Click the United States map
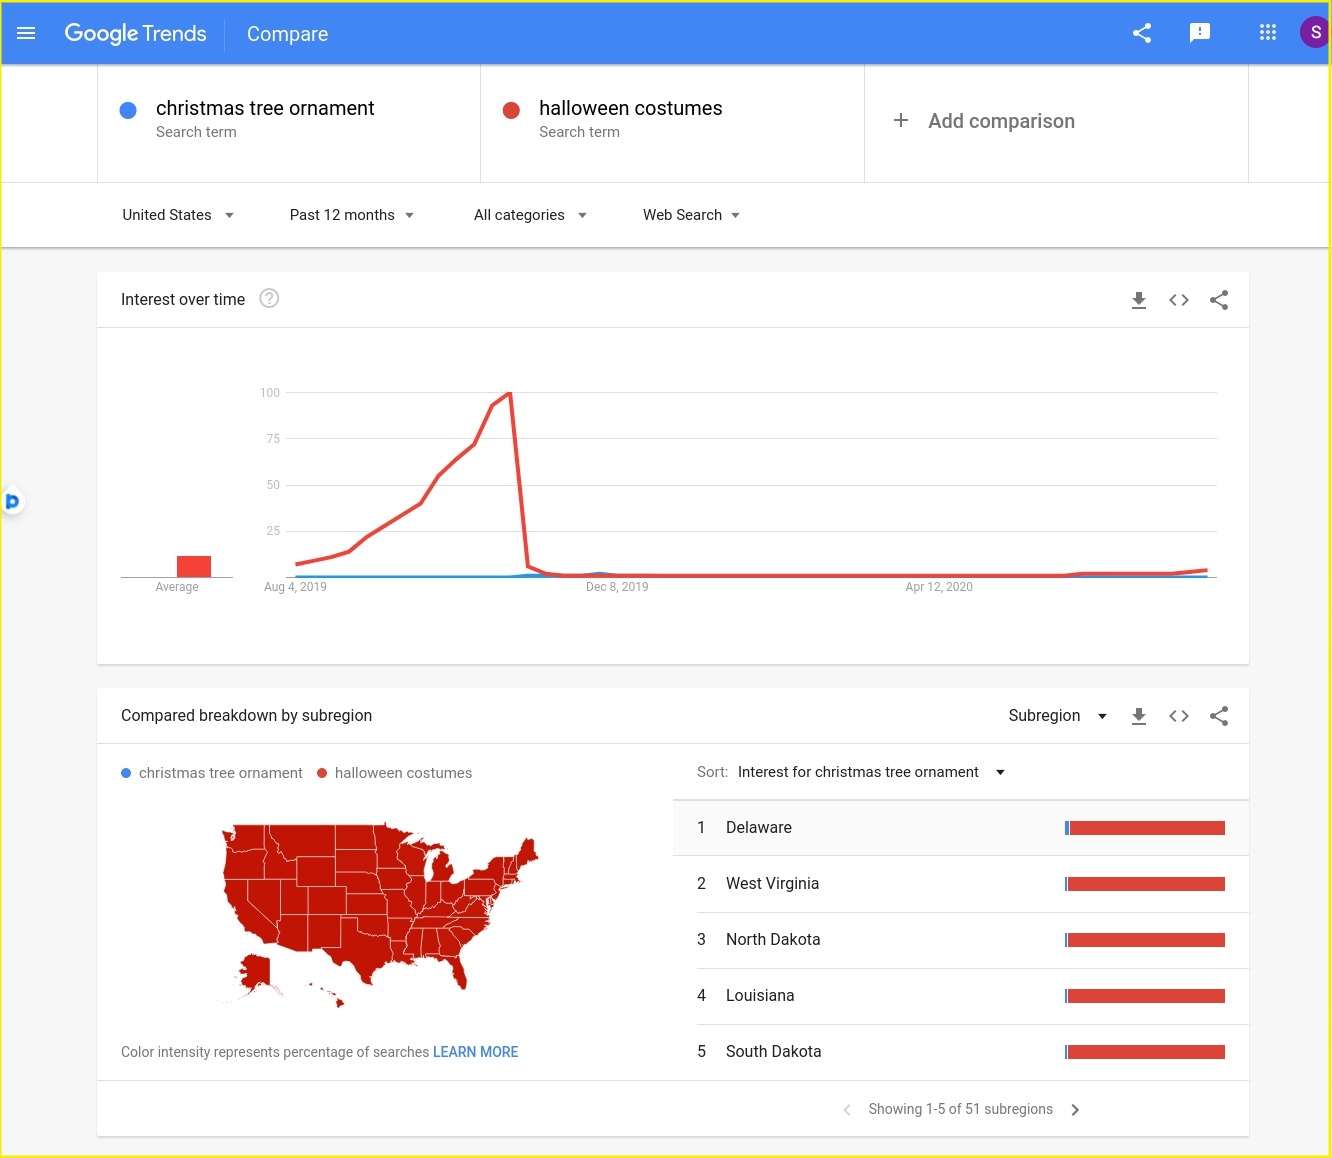Screen dimensions: 1332x1158 [x=380, y=914]
